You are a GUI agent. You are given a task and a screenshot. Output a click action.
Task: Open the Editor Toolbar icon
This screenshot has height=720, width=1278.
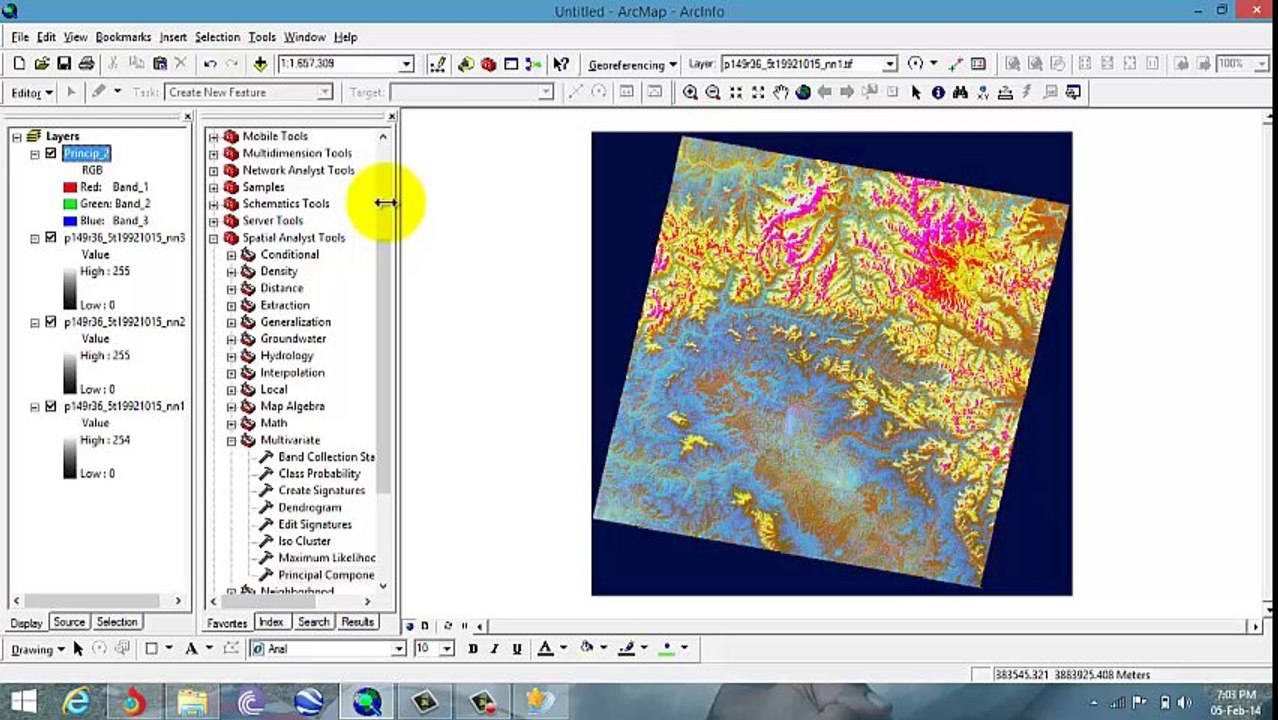coord(438,64)
